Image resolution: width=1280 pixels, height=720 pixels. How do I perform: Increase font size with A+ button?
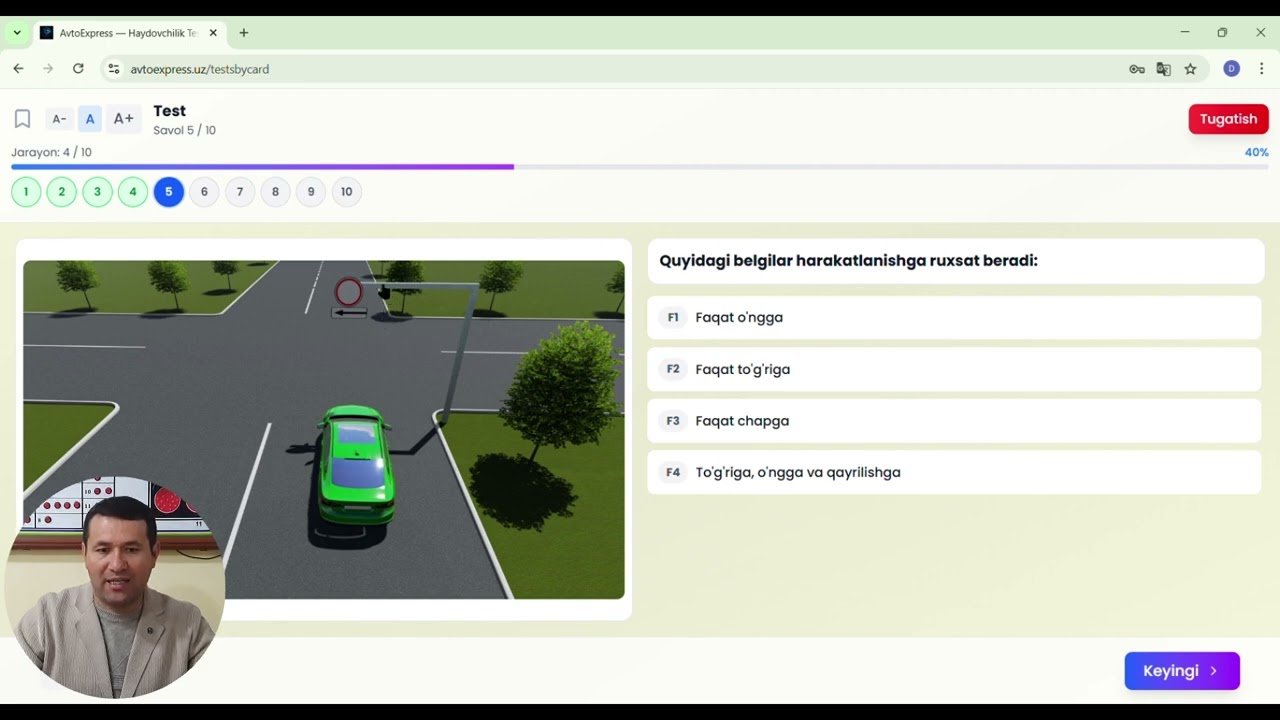pos(123,119)
